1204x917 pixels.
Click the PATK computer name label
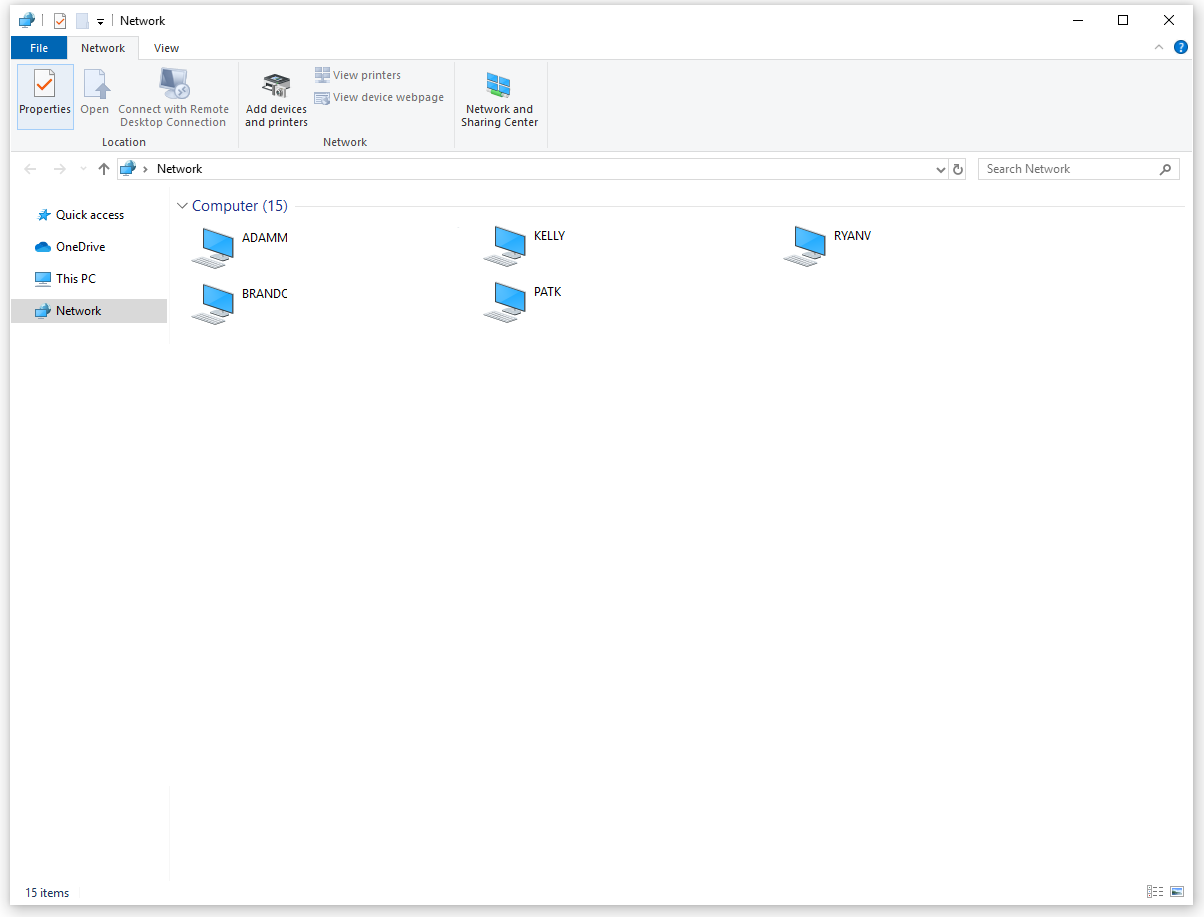(x=548, y=292)
